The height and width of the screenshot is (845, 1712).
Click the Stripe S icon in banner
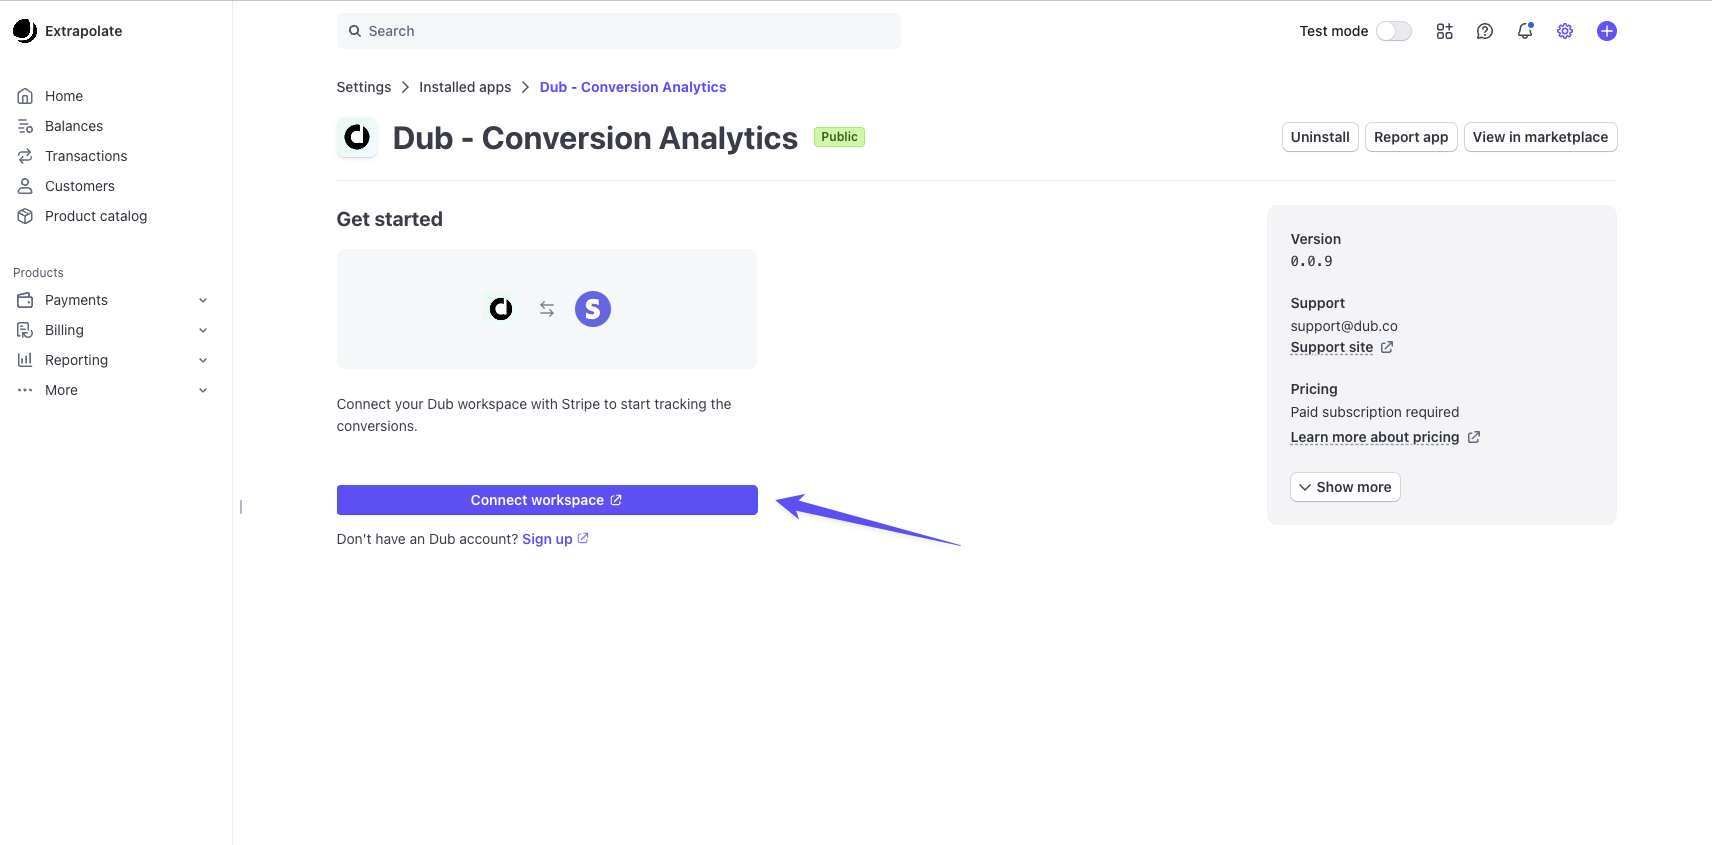(x=593, y=309)
